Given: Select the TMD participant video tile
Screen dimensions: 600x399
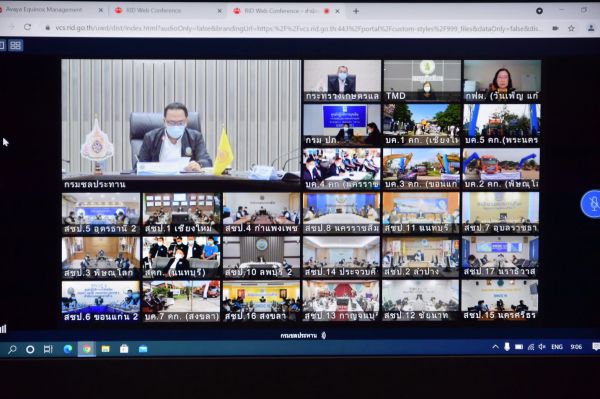Looking at the screenshot, I should click(422, 81).
